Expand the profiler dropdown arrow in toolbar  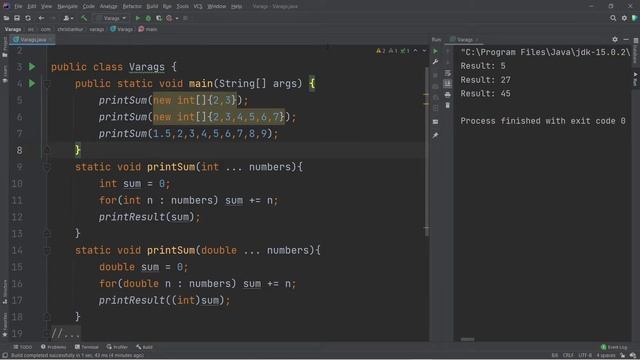click(x=177, y=18)
